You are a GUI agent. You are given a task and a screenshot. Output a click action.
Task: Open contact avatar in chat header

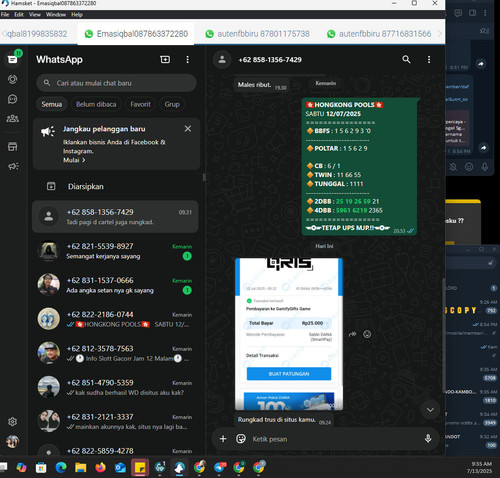pyautogui.click(x=222, y=60)
